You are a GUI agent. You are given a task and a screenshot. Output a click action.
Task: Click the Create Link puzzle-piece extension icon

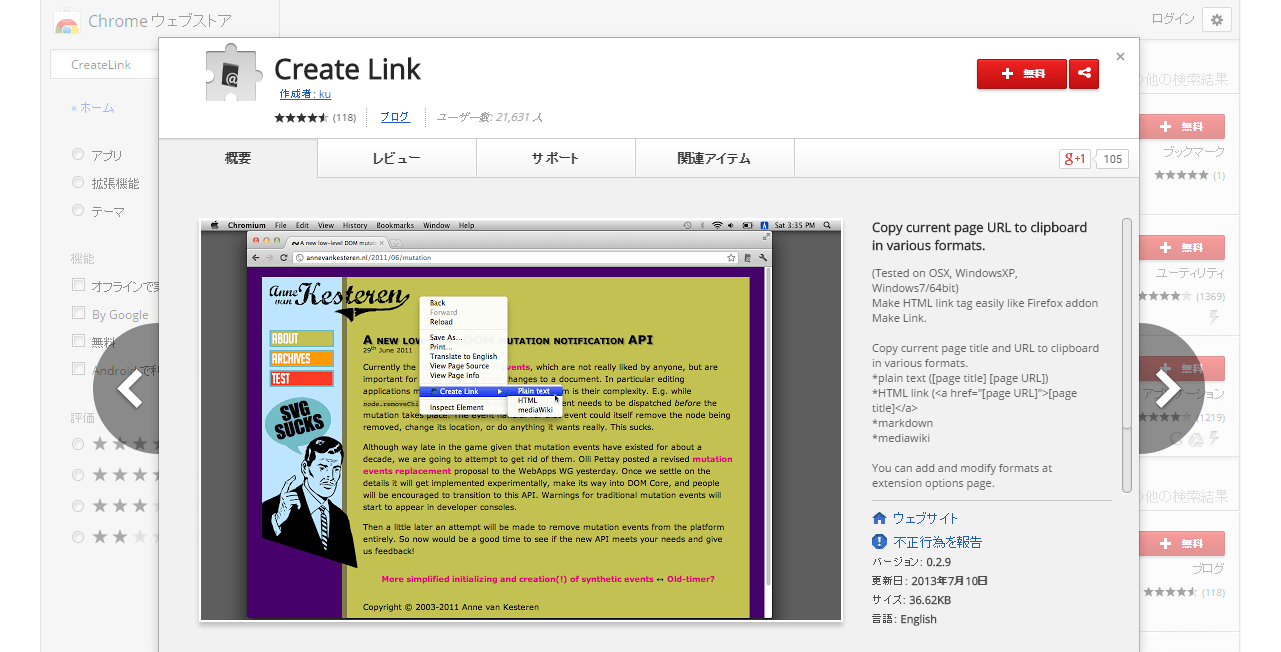(x=234, y=73)
